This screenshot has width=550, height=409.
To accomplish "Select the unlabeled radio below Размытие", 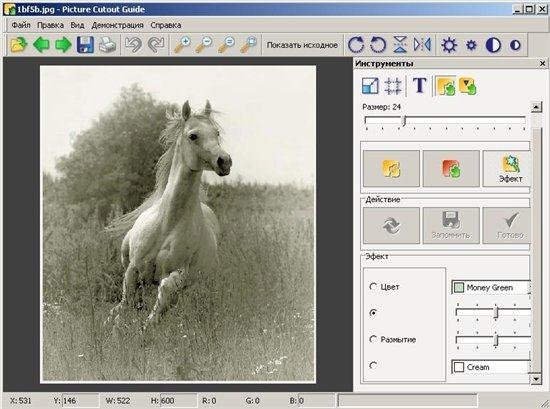I will pos(373,365).
